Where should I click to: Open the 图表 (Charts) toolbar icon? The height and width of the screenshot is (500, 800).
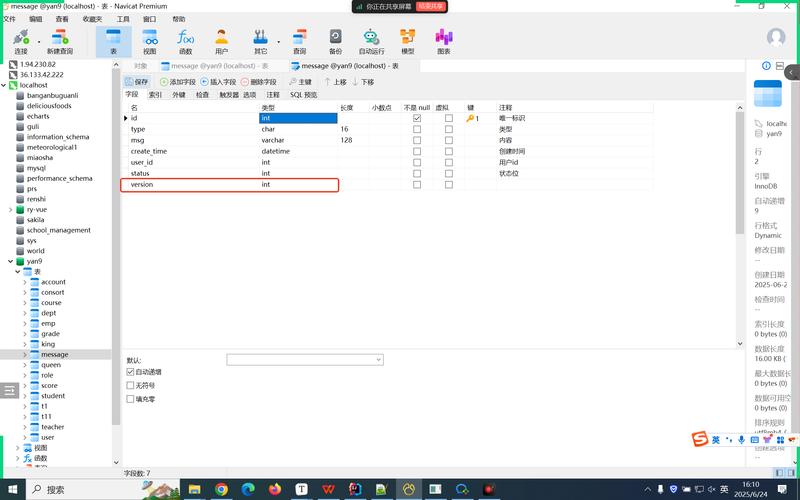443,40
